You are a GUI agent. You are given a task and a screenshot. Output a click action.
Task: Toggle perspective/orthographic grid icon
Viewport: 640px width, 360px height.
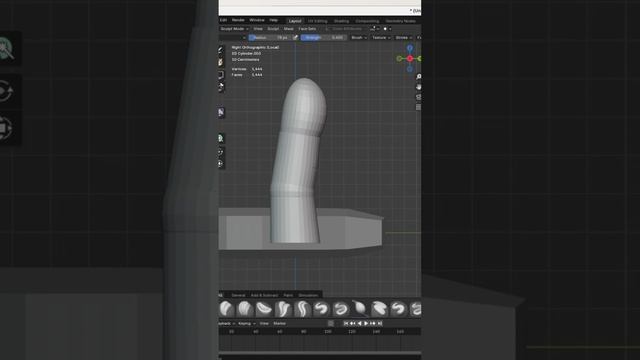click(418, 107)
